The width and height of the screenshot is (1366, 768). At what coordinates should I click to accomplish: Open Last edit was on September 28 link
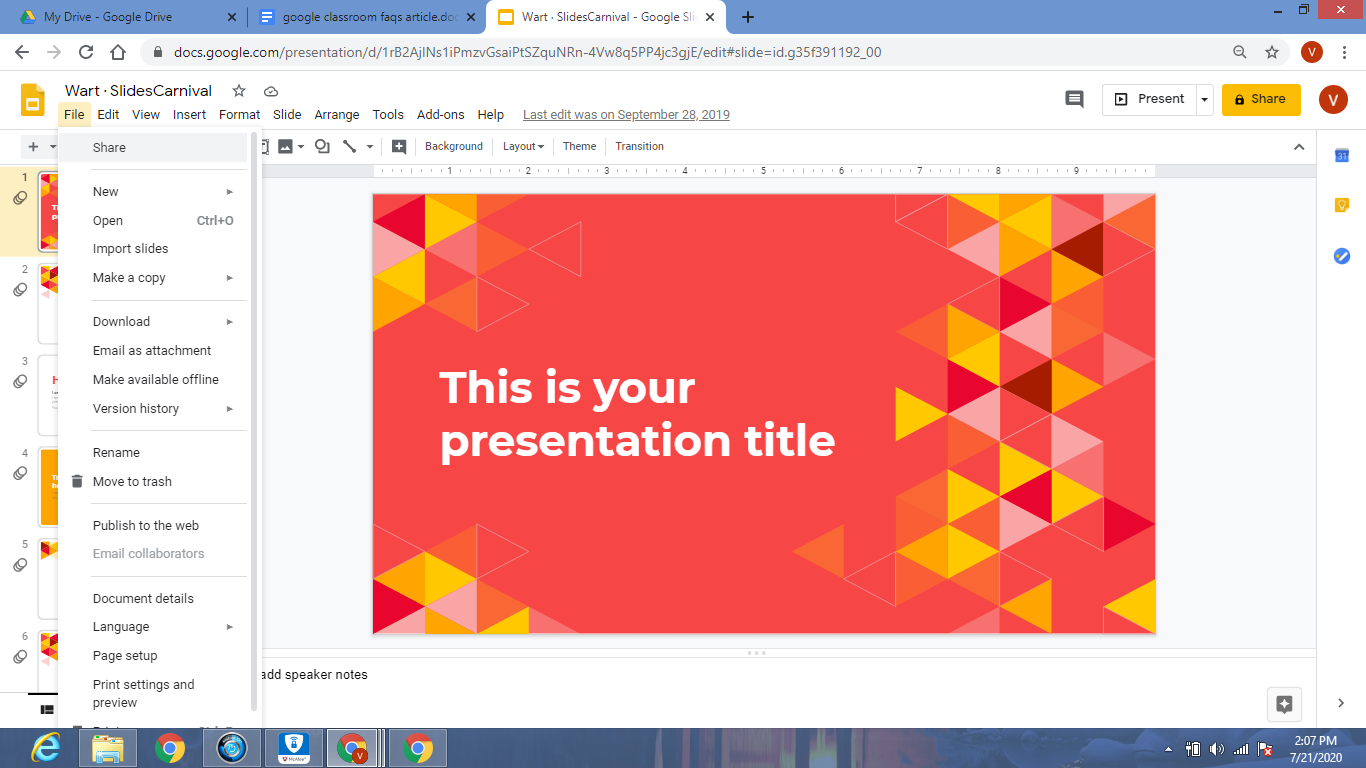[626, 115]
